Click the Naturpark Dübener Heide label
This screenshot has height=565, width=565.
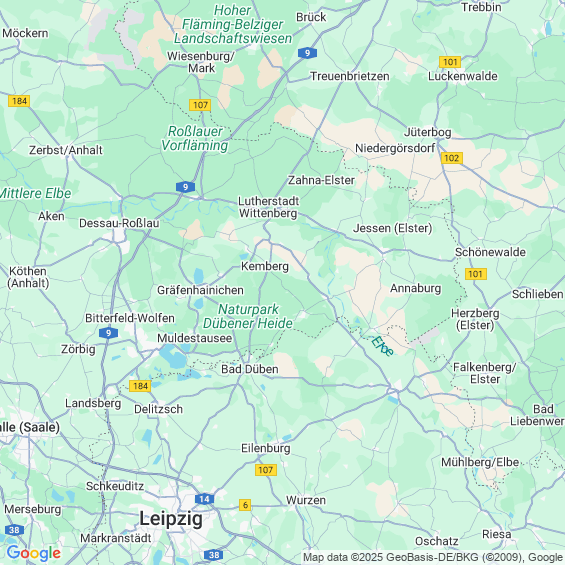coord(248,316)
